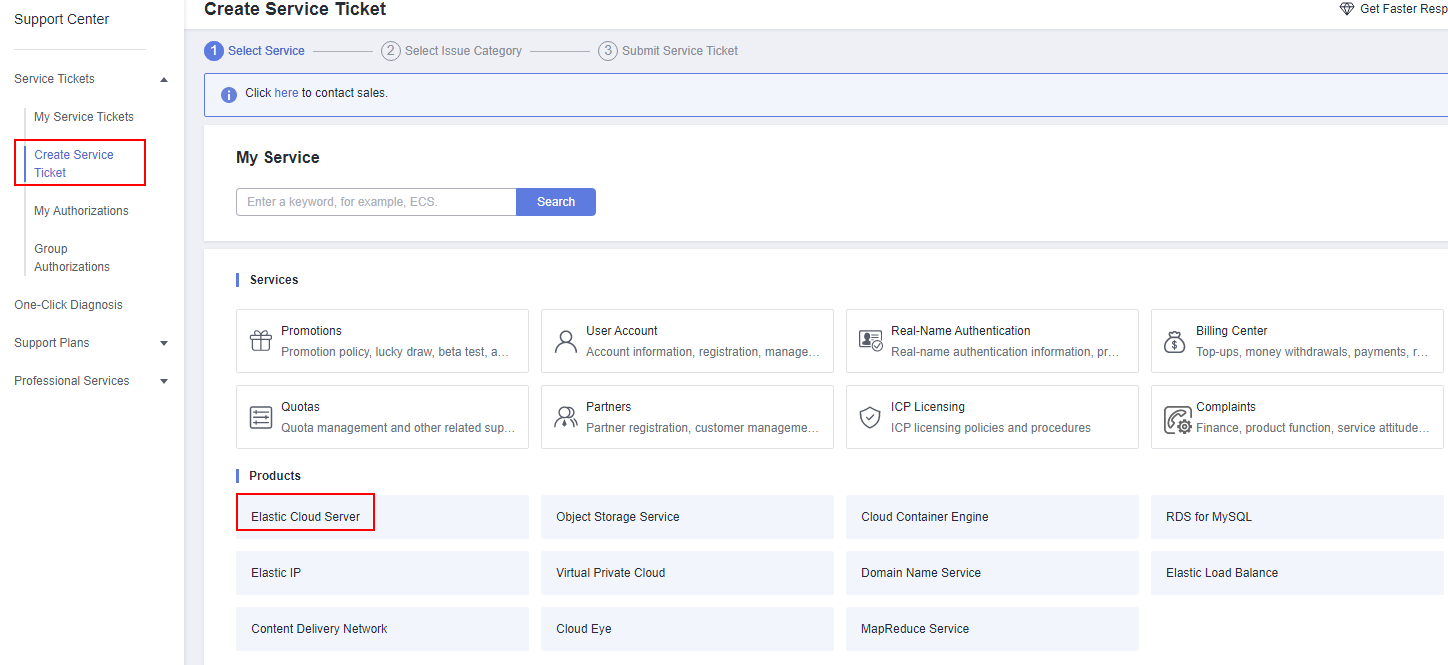1448x665 pixels.
Task: Click the ICP Licensing shield icon
Action: coord(871,417)
